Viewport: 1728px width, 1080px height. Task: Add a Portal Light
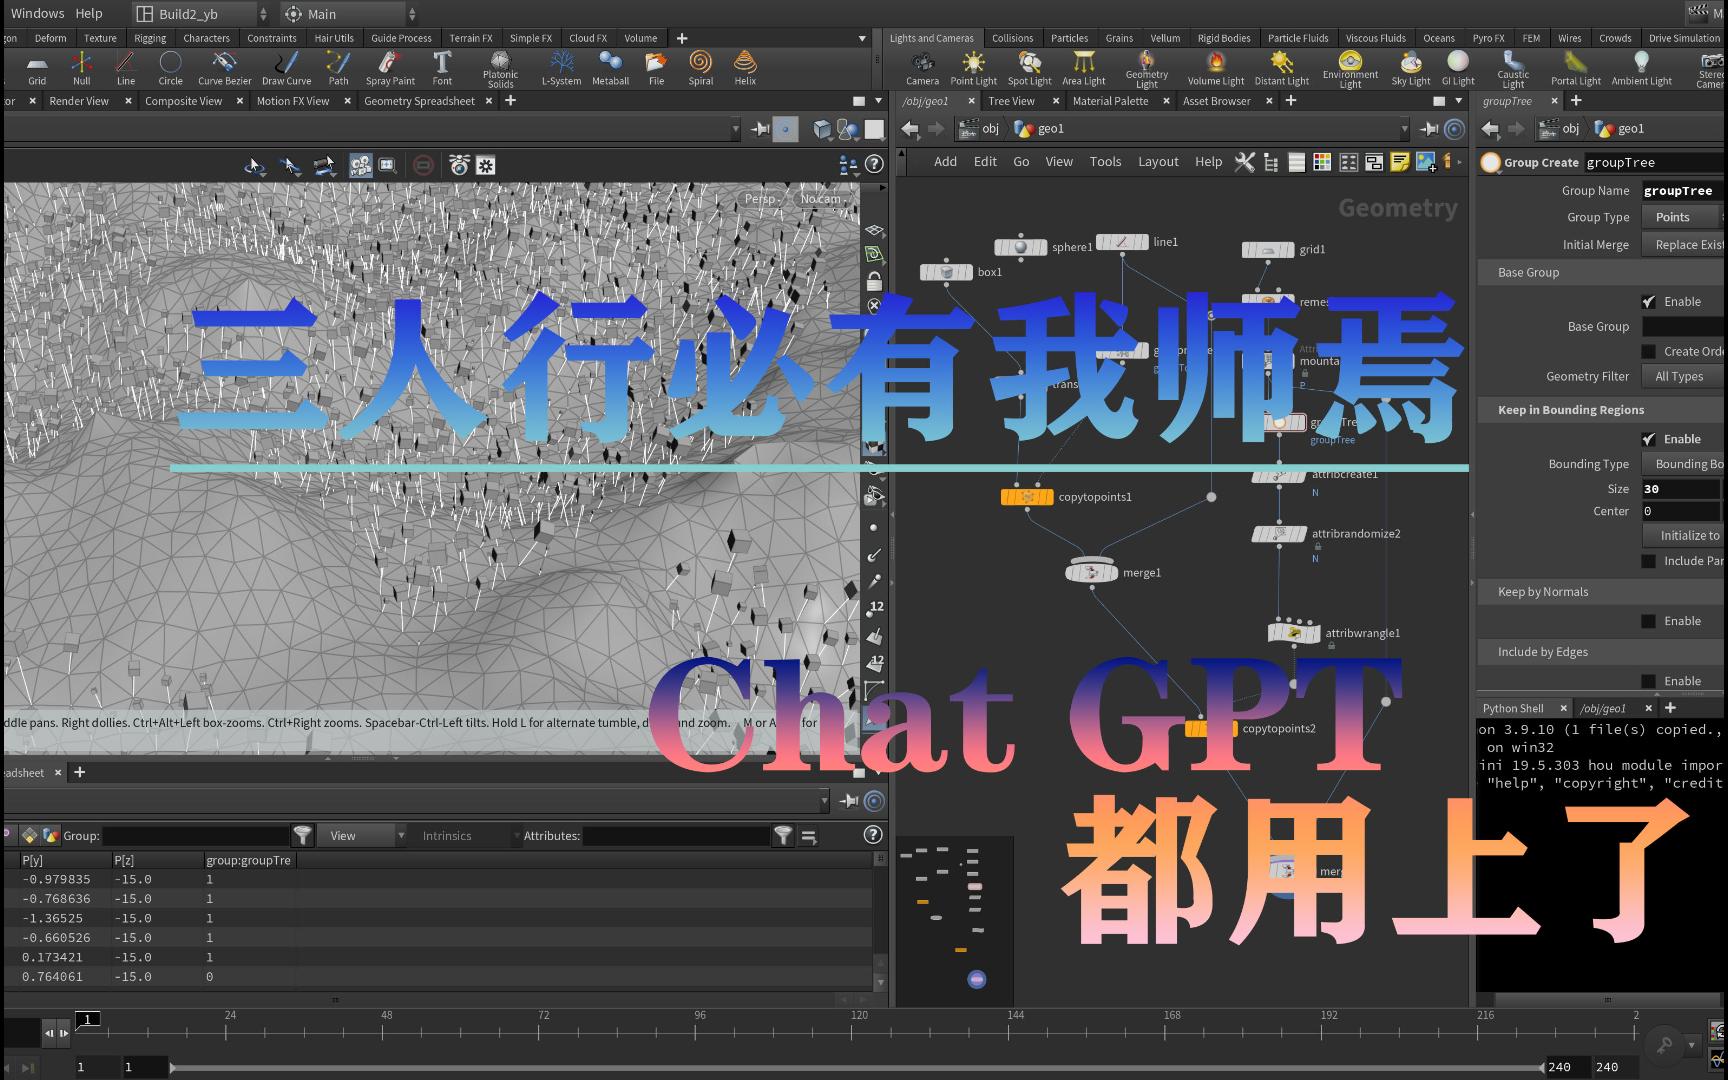click(x=1576, y=68)
